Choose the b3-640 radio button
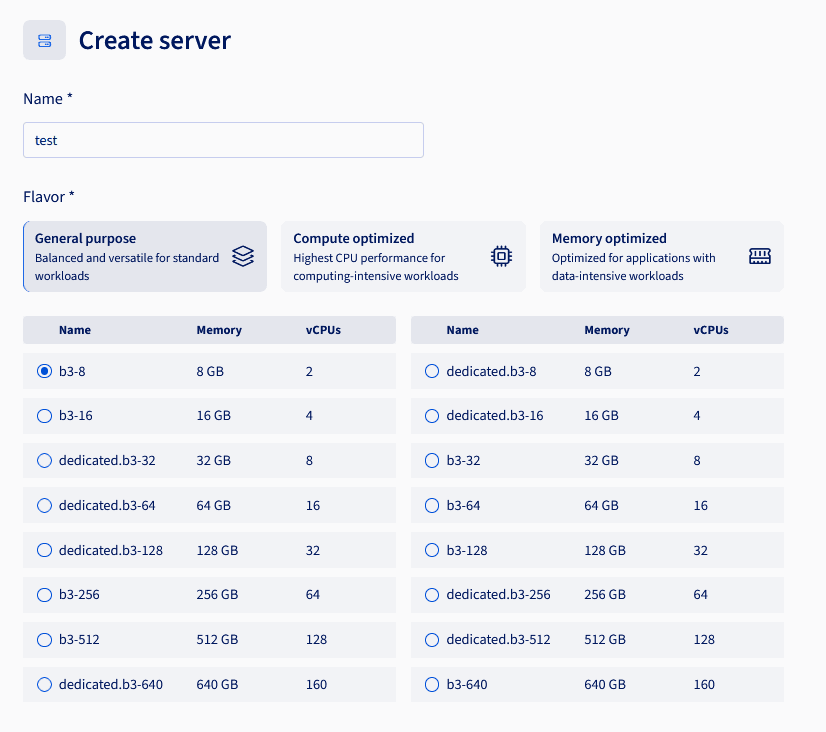 coord(432,685)
